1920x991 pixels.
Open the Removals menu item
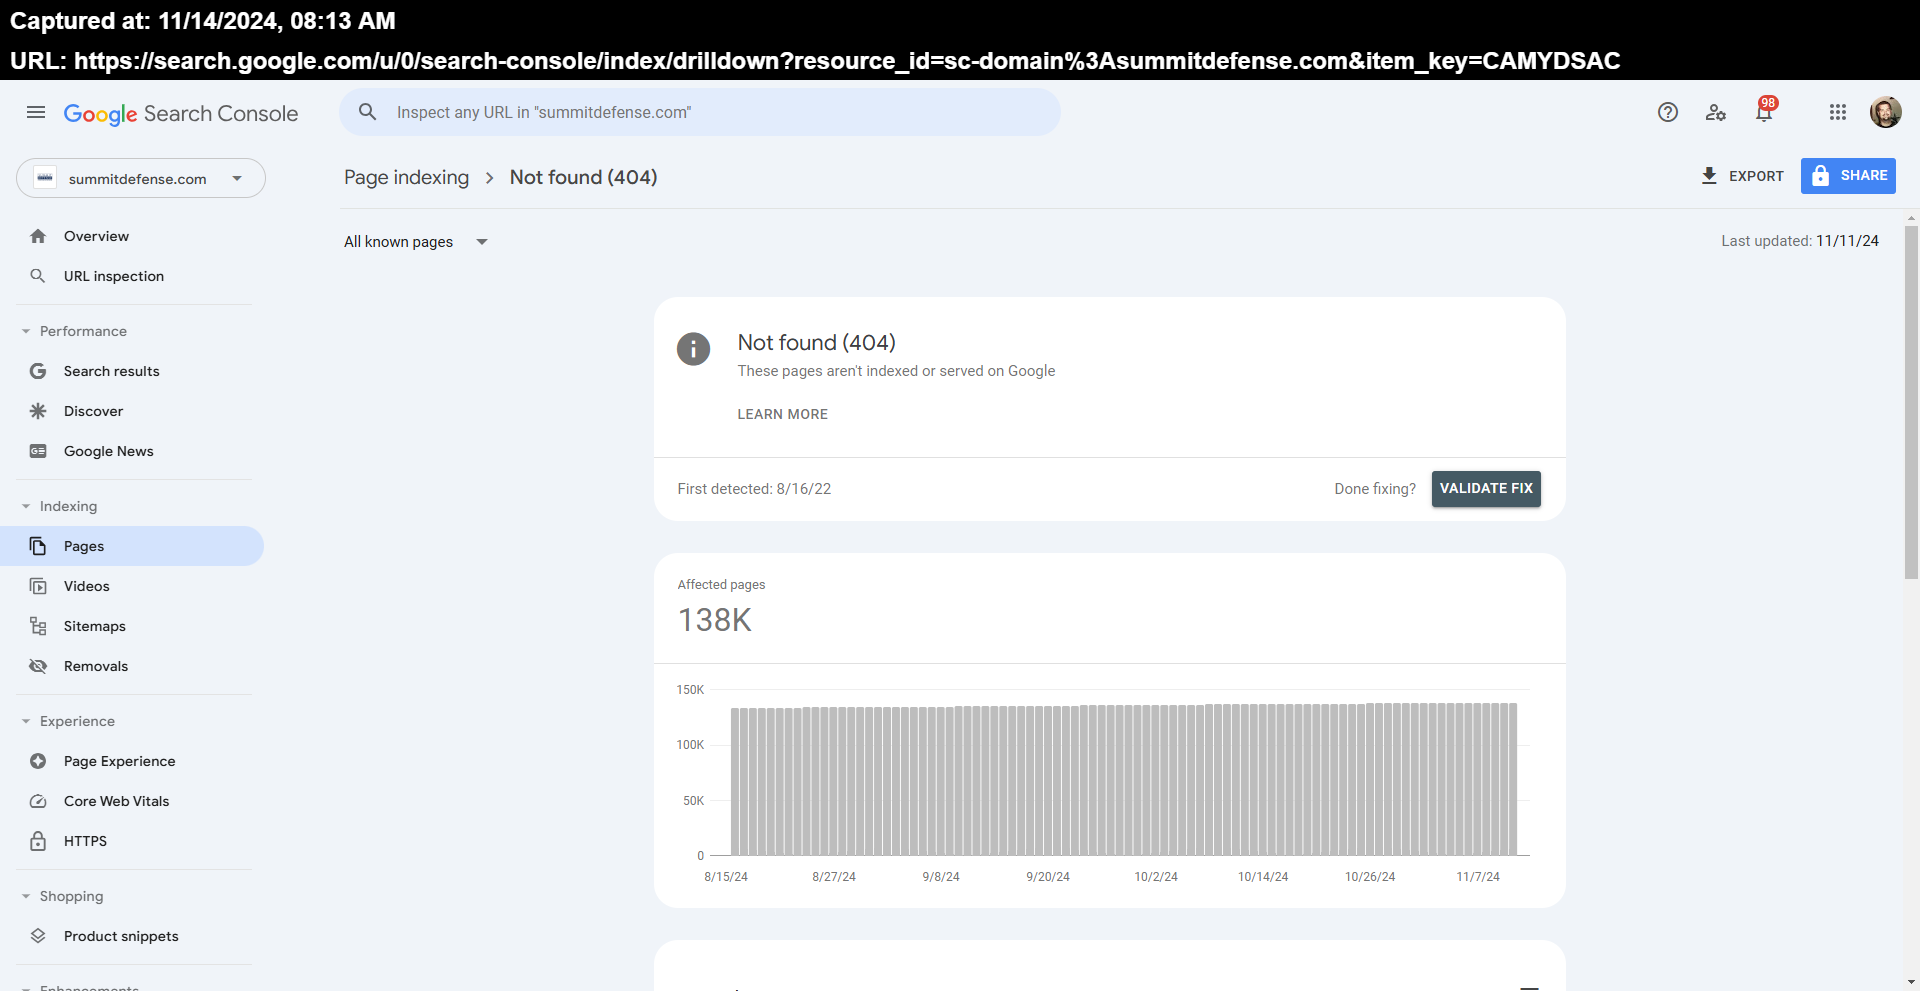click(x=132, y=666)
